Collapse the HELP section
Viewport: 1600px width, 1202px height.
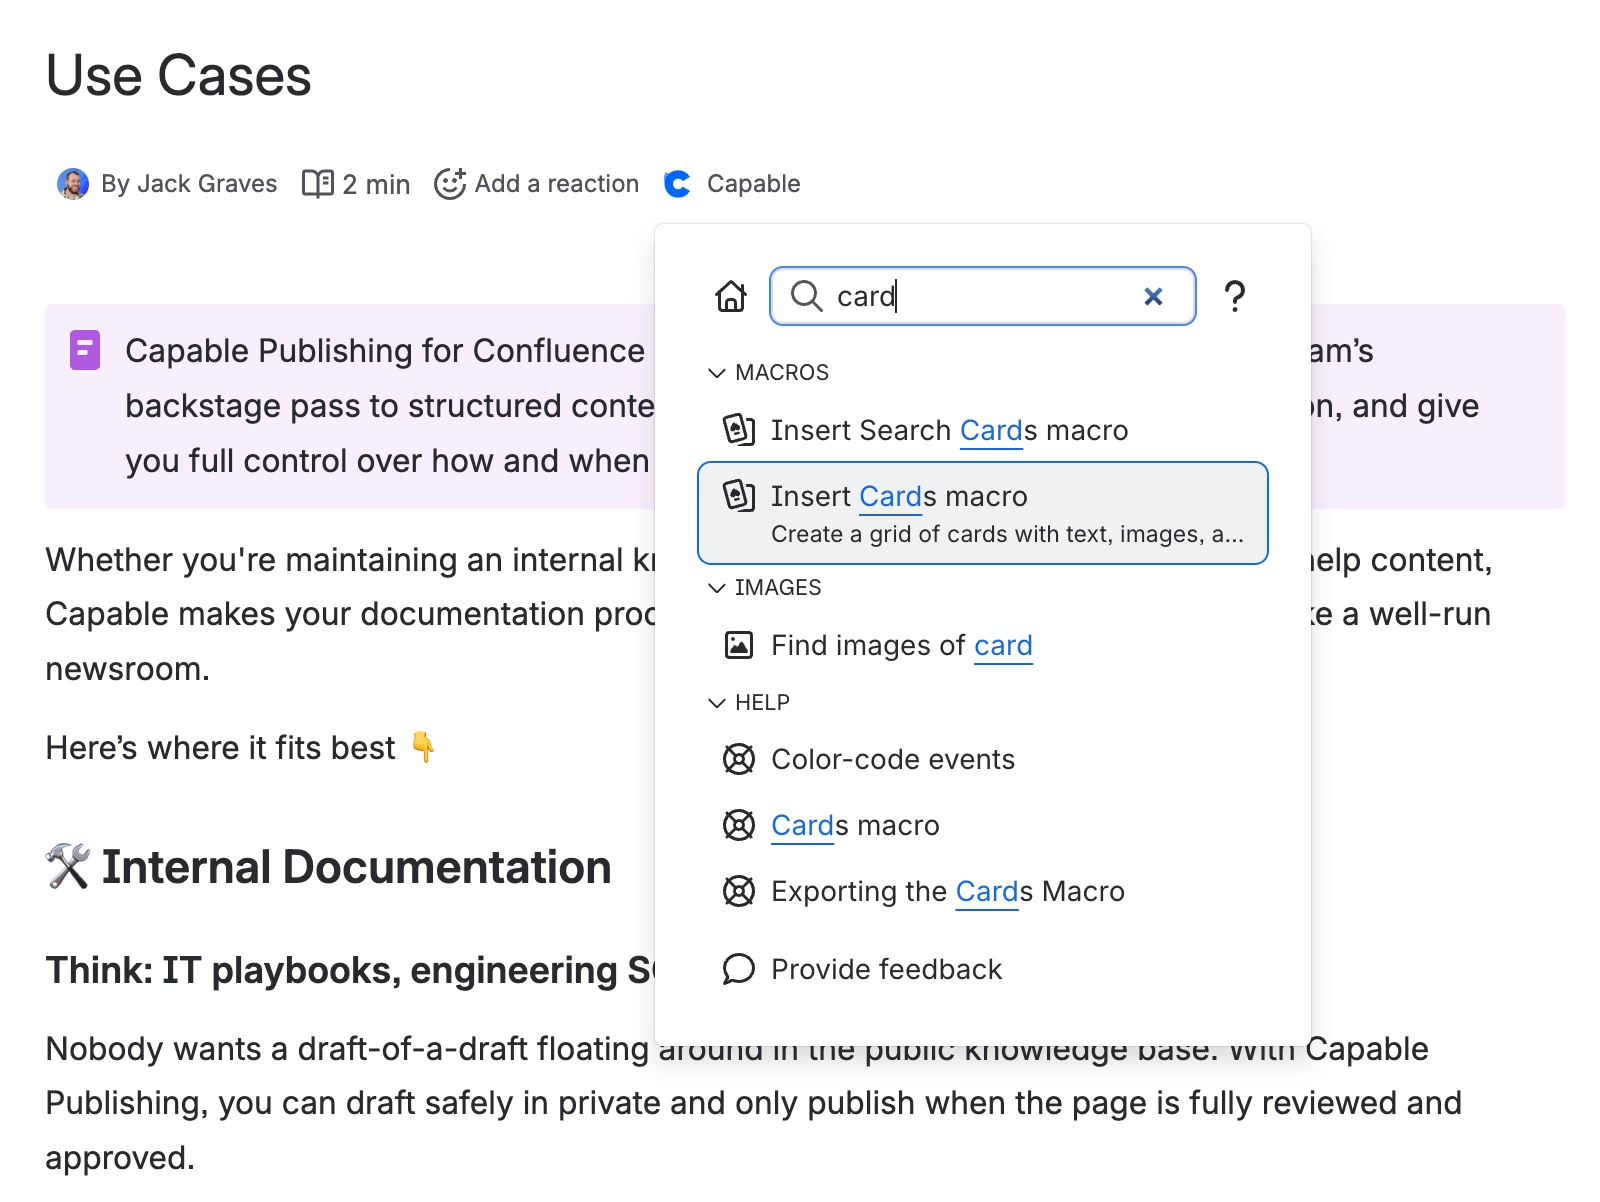tap(716, 702)
